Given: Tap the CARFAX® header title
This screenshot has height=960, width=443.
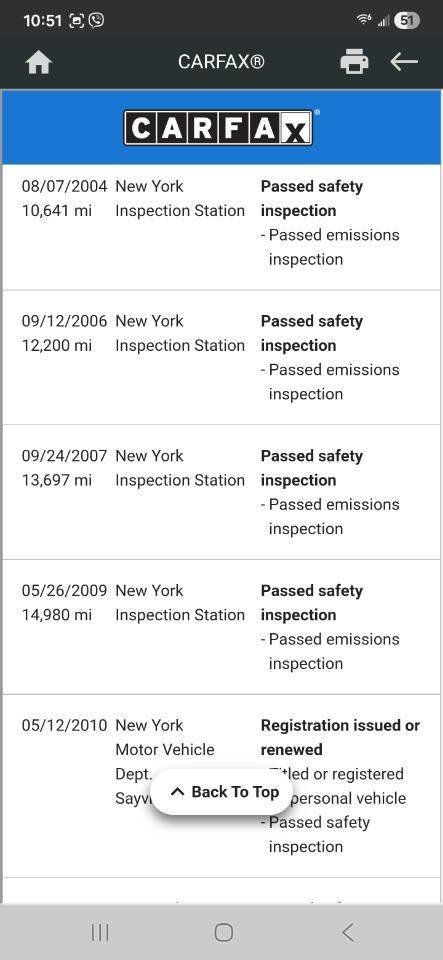Looking at the screenshot, I should coord(222,62).
